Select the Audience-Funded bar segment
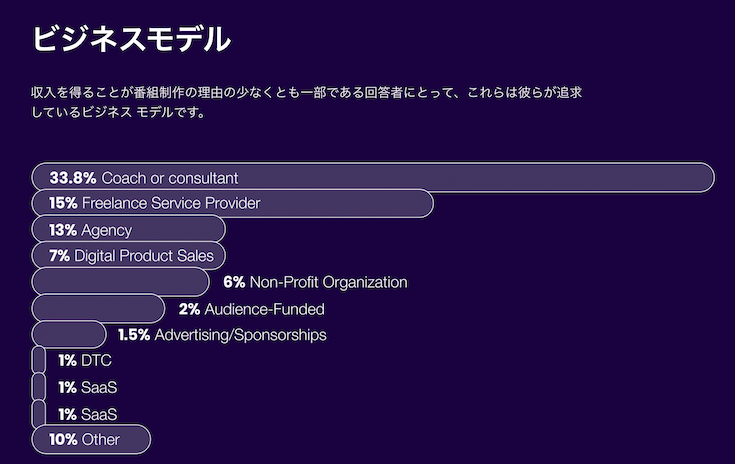The image size is (735, 464). (x=98, y=308)
